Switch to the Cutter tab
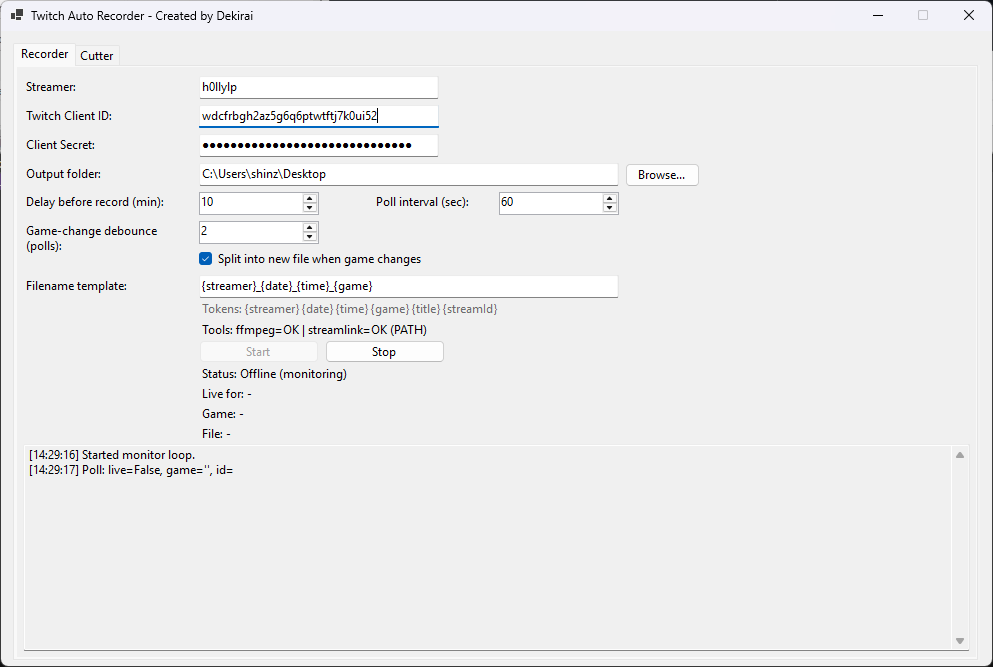993x667 pixels. pyautogui.click(x=96, y=56)
